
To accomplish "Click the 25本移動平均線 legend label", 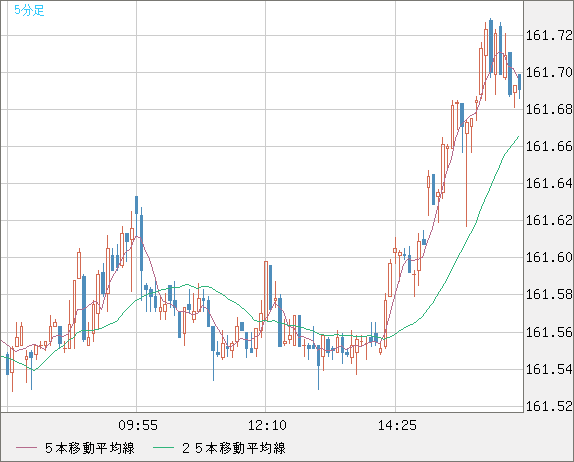I will click(234, 448).
